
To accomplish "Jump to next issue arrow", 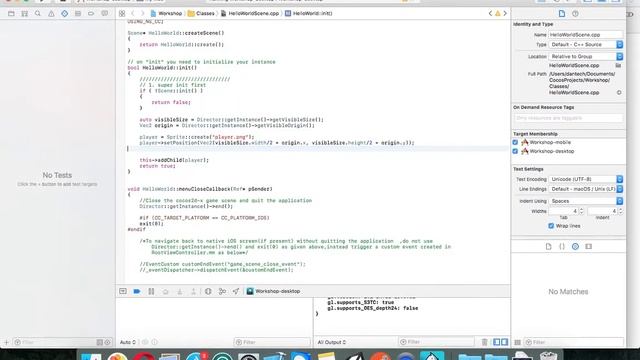I will point(505,13).
